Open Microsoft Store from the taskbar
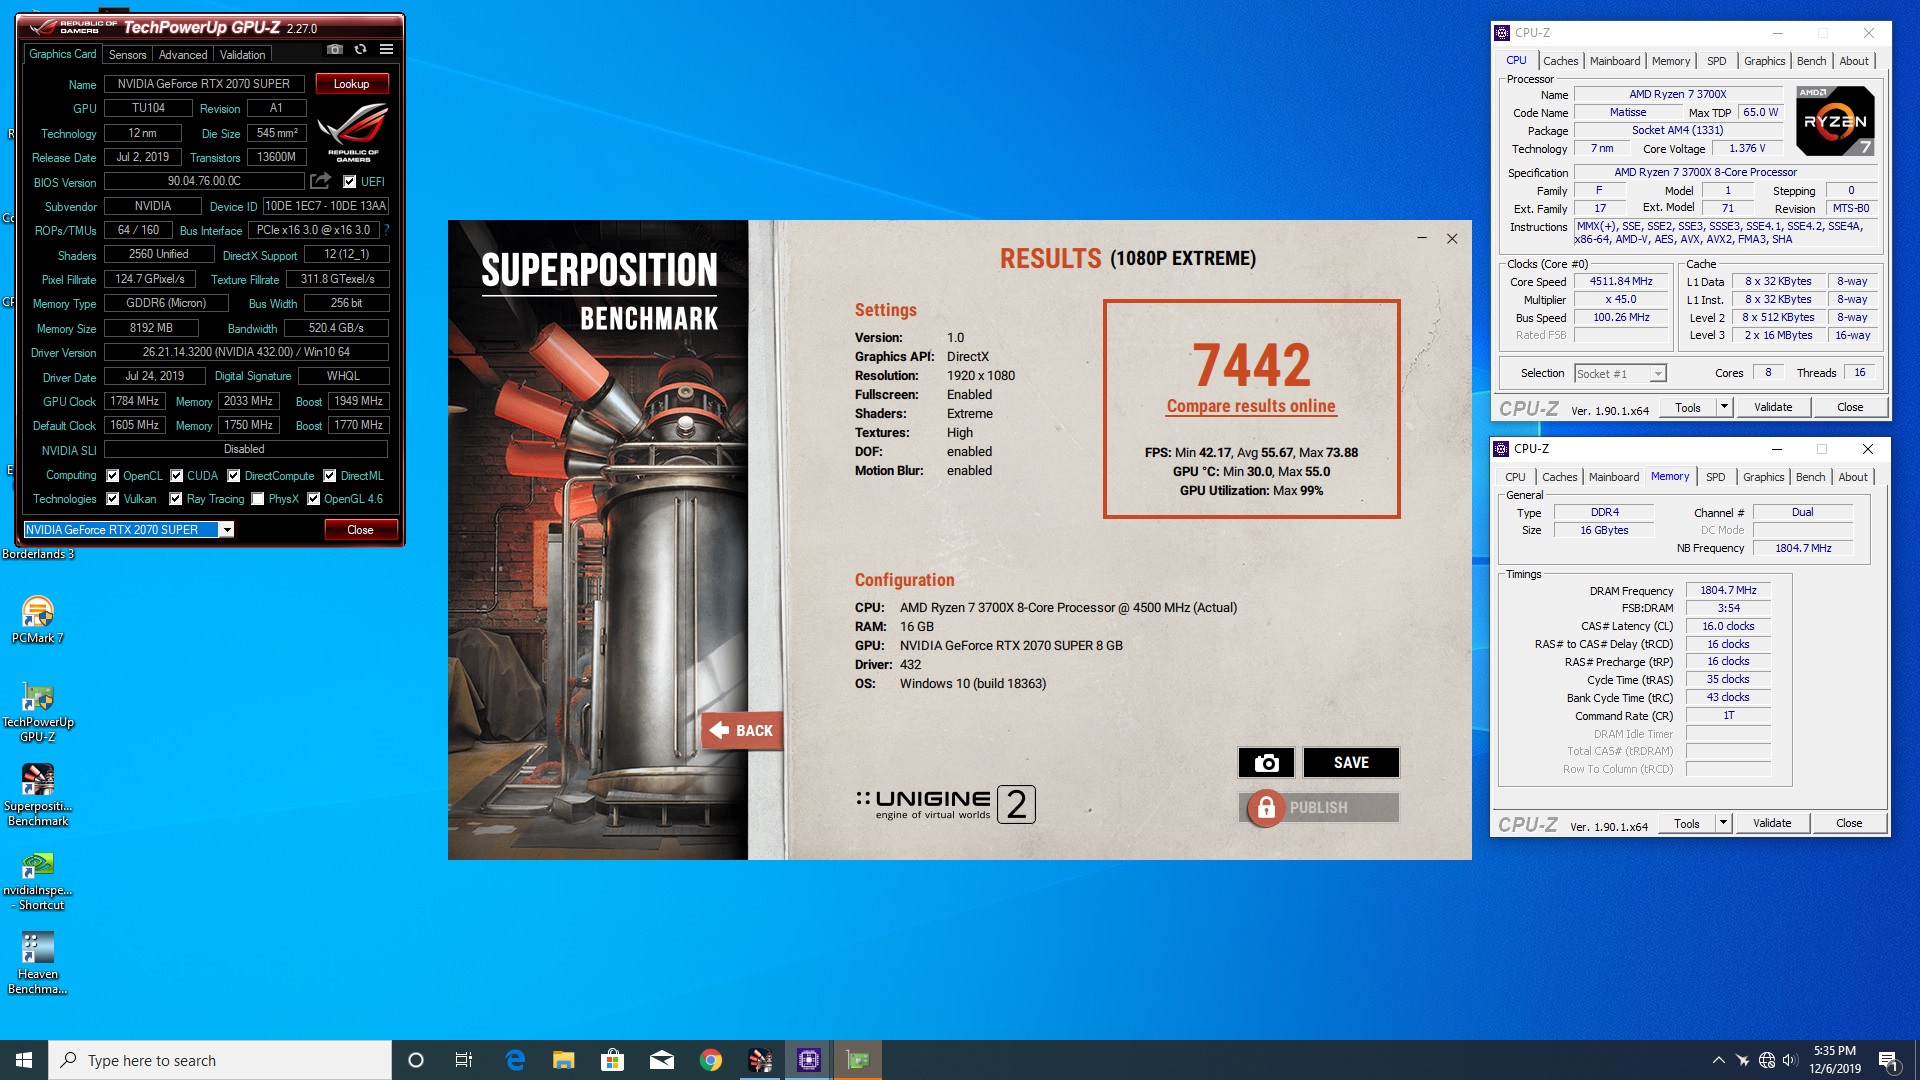The height and width of the screenshot is (1080, 1920). (613, 1060)
